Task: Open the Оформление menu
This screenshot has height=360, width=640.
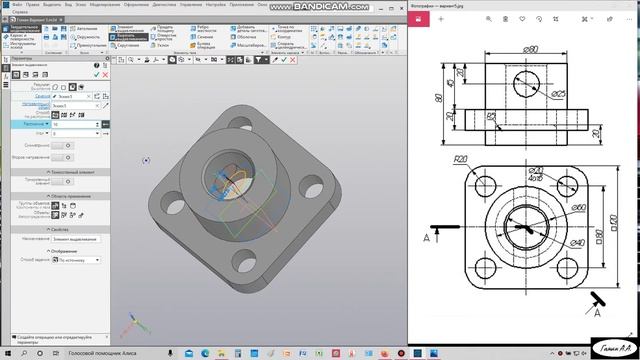Action: click(x=136, y=4)
